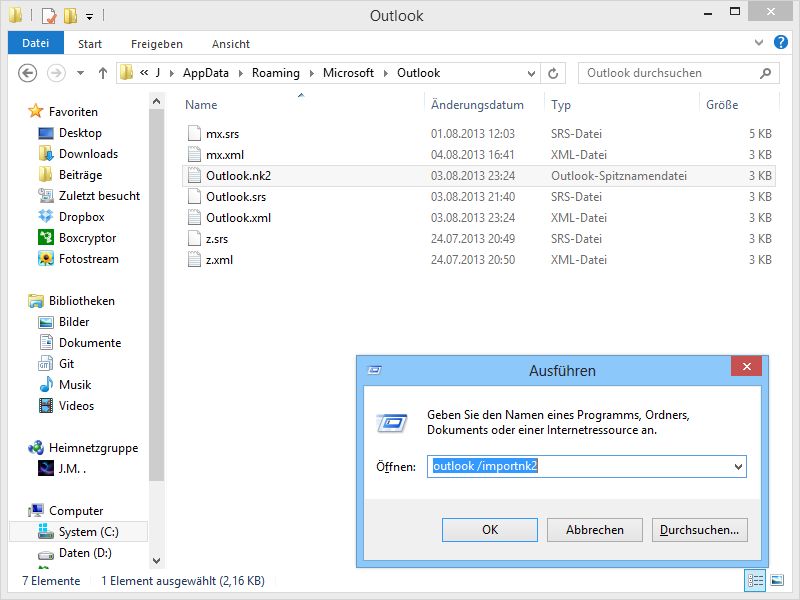Image resolution: width=800 pixels, height=600 pixels.
Task: Go back with the left arrow button
Action: pyautogui.click(x=28, y=73)
